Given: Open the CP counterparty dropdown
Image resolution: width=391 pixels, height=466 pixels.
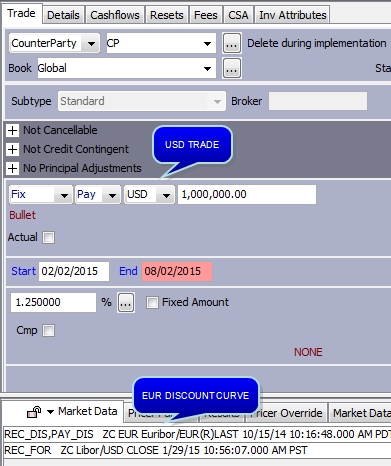Looking at the screenshot, I should (161, 43).
